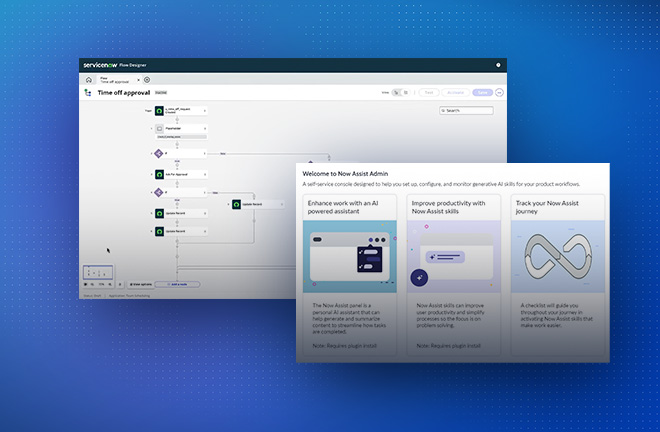Save the flow with the Save button
This screenshot has height=432, width=660.
click(482, 93)
